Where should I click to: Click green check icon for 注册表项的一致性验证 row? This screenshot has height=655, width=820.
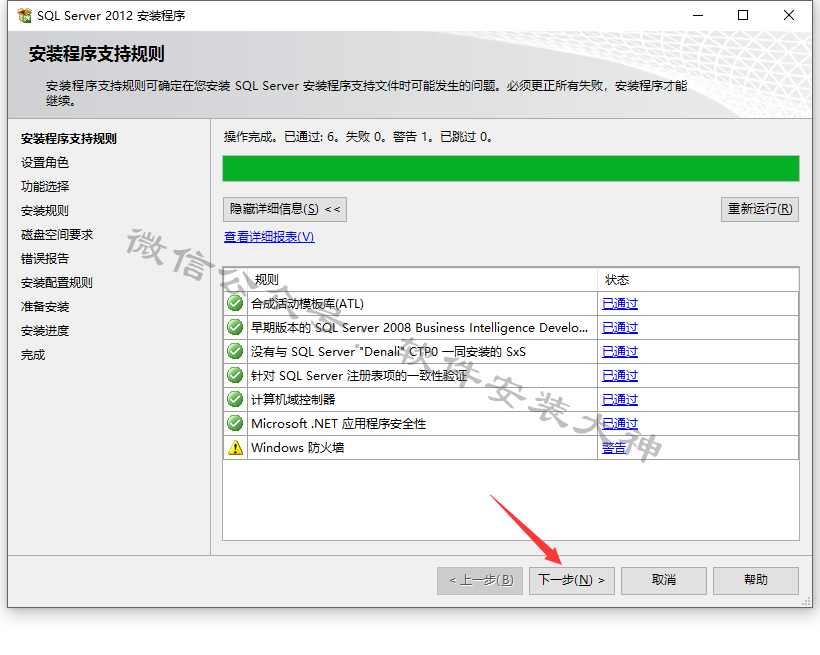pos(235,376)
